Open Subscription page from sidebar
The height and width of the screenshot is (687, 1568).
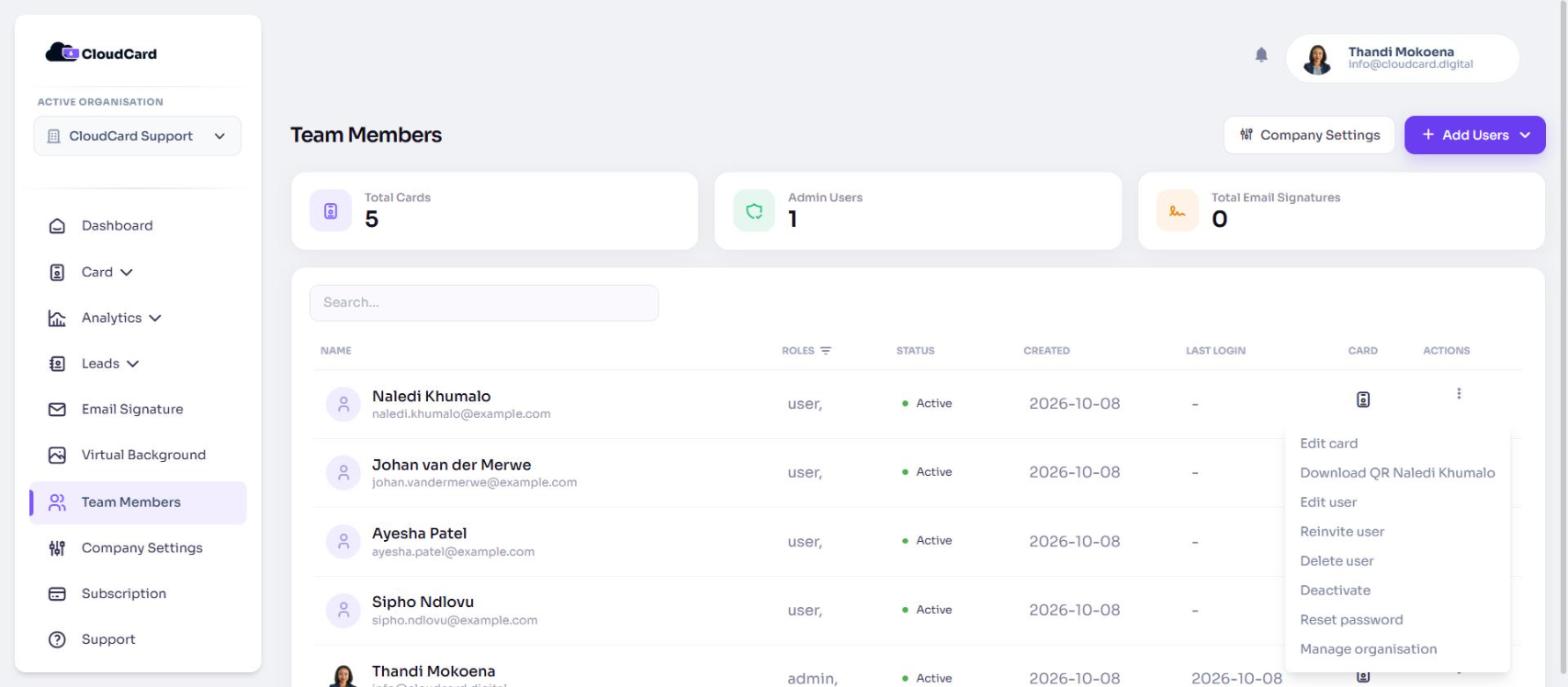(x=124, y=594)
